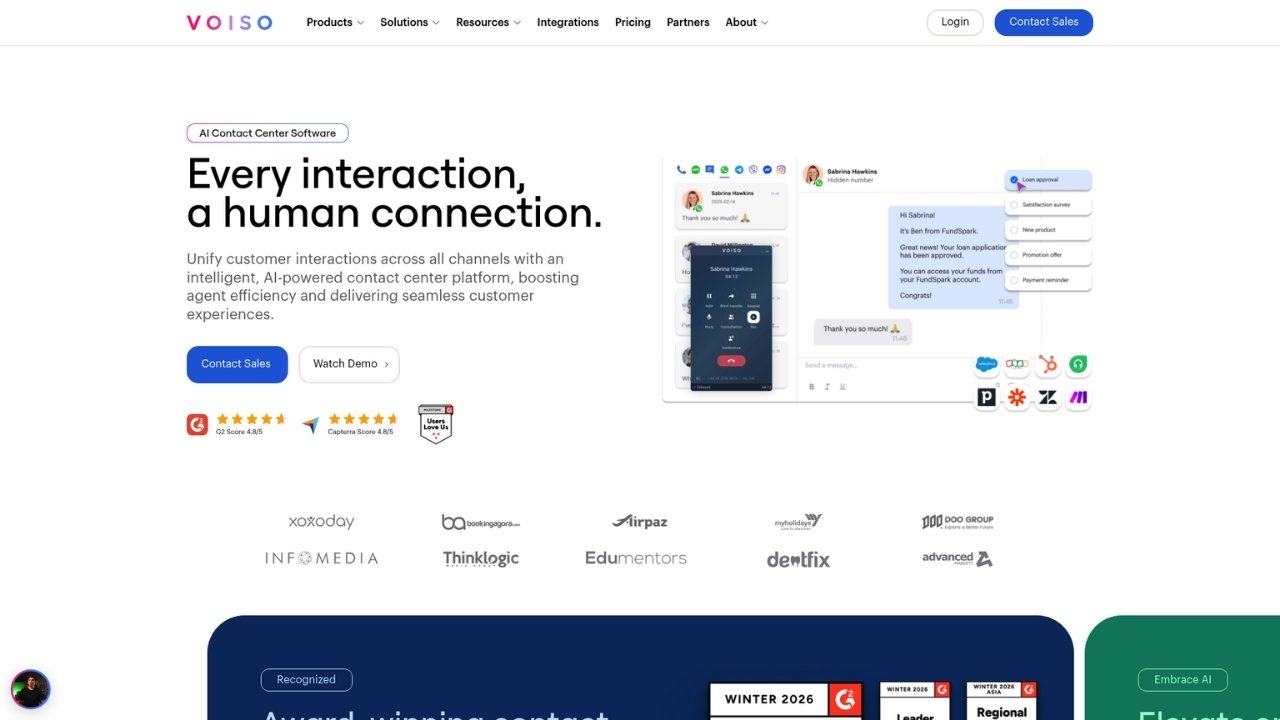The image size is (1280, 720).
Task: Click the DOO Group customer logo
Action: [957, 522]
